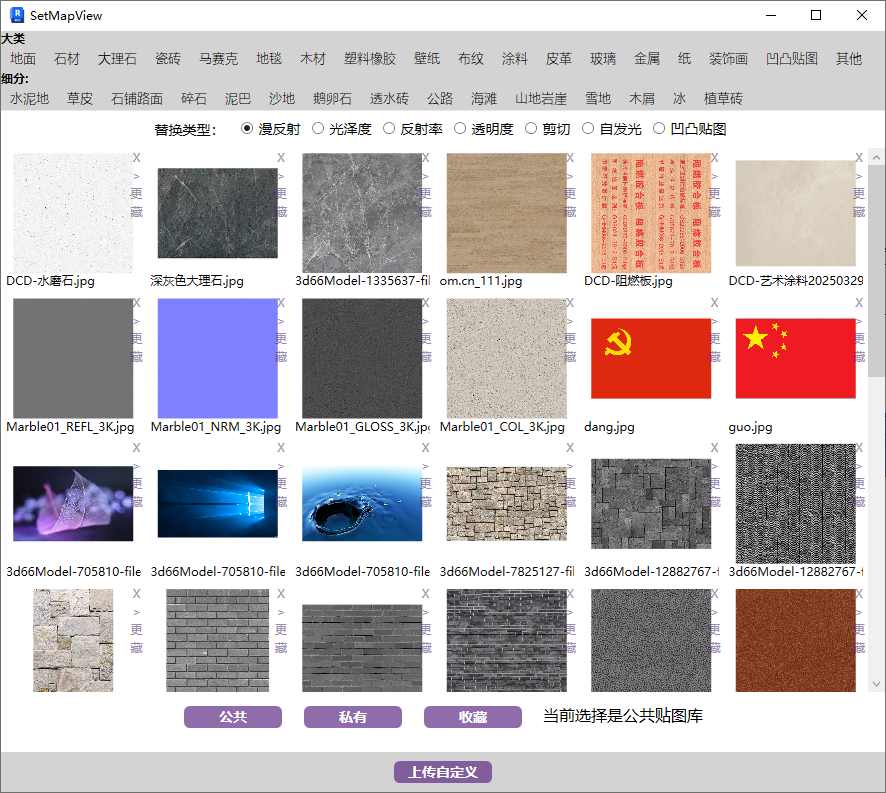Choose the 透明度 replacement type

460,129
